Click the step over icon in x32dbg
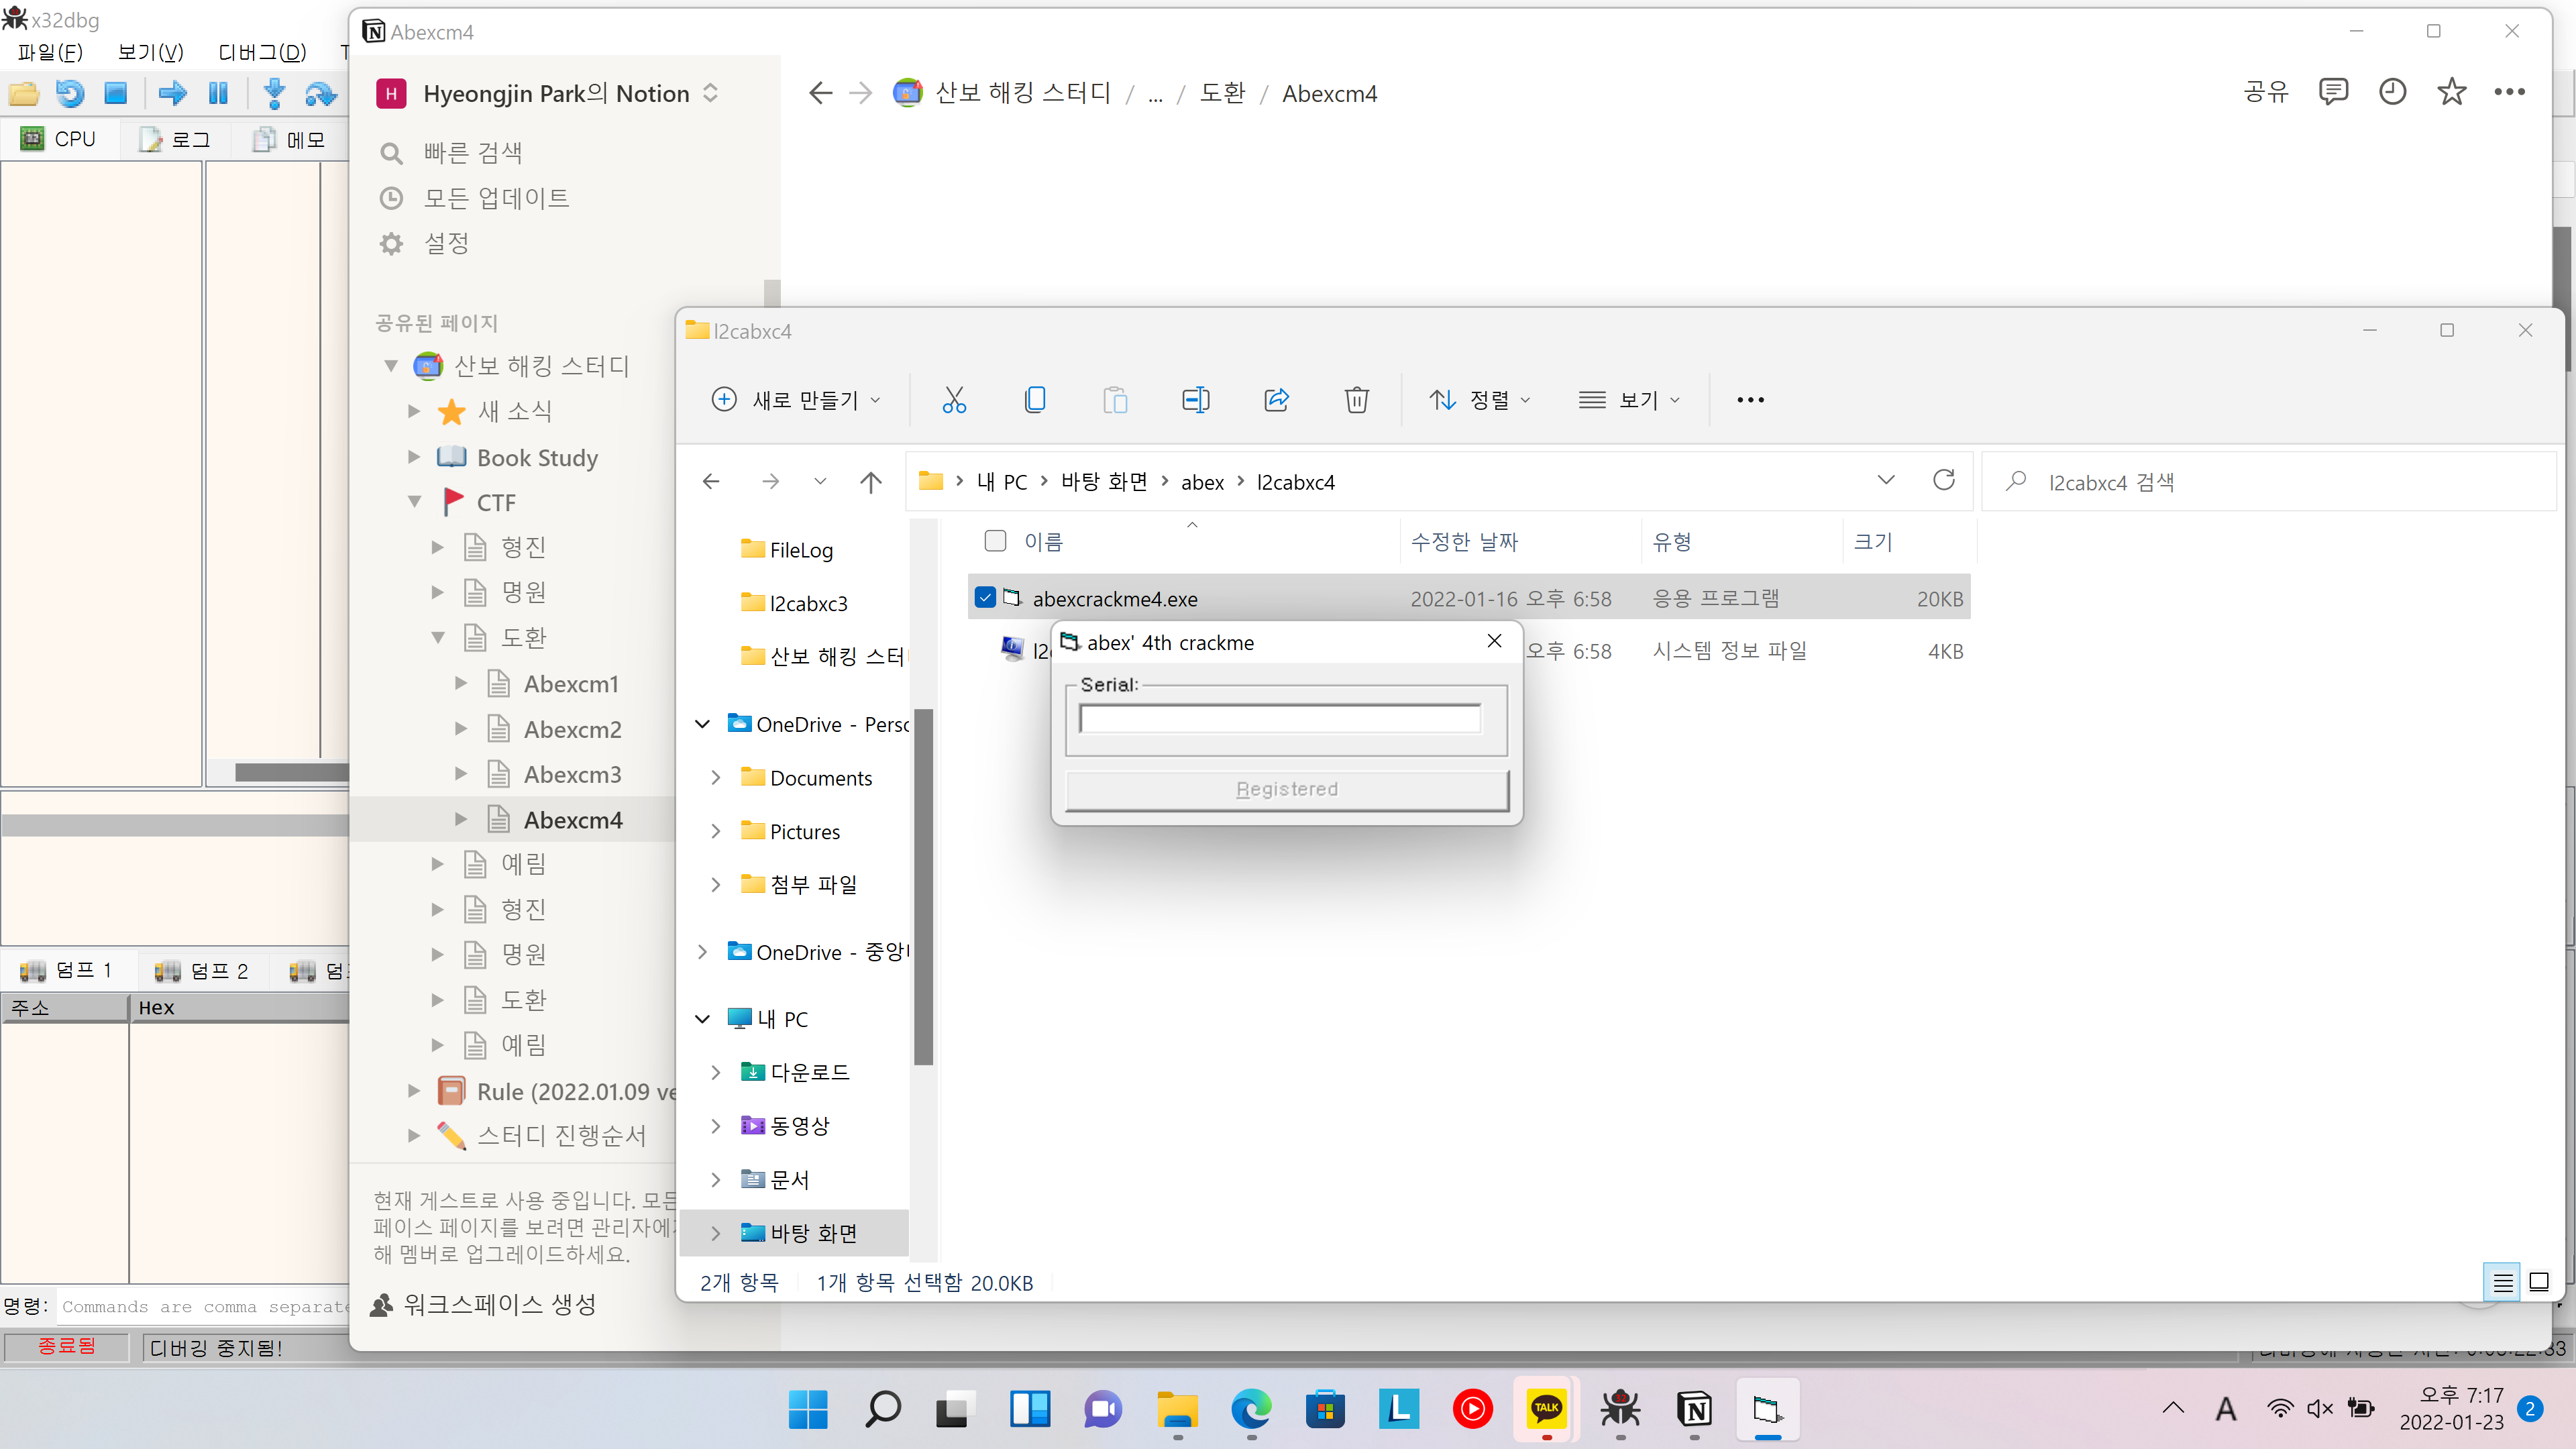Screen dimensions: 2576x1449 point(321,94)
